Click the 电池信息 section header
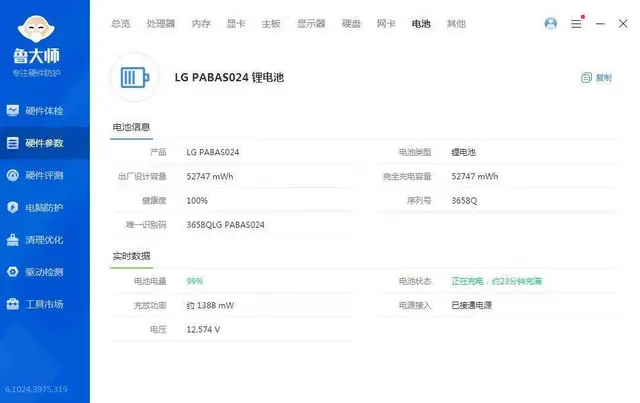Screen dimensions: 640x403 point(131,127)
